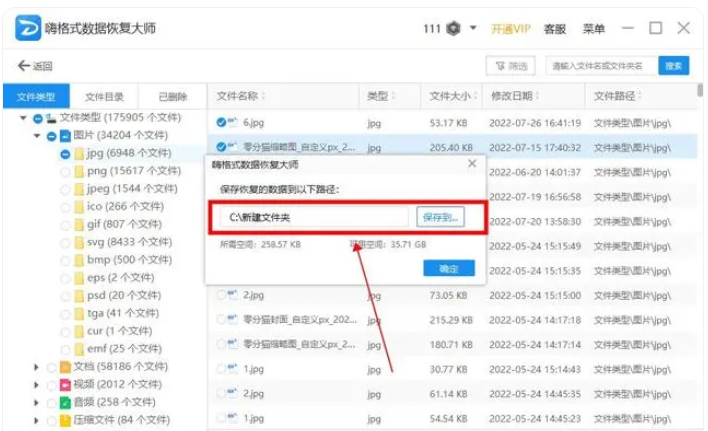Click the 保存到... button in dialog

(440, 216)
